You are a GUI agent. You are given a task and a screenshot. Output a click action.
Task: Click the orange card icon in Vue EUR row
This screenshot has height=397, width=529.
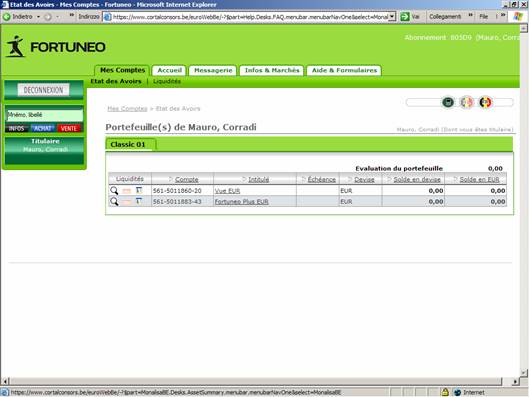click(x=127, y=191)
